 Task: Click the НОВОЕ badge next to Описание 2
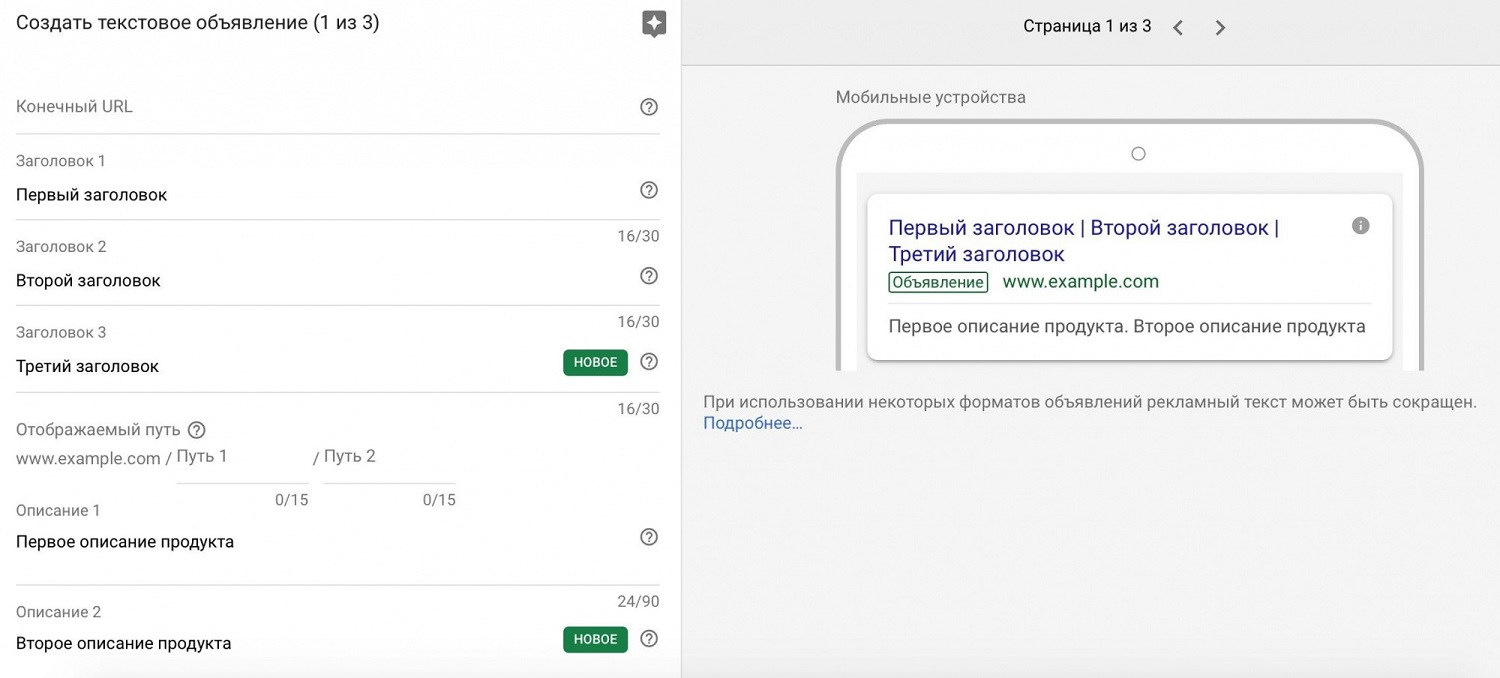[595, 639]
